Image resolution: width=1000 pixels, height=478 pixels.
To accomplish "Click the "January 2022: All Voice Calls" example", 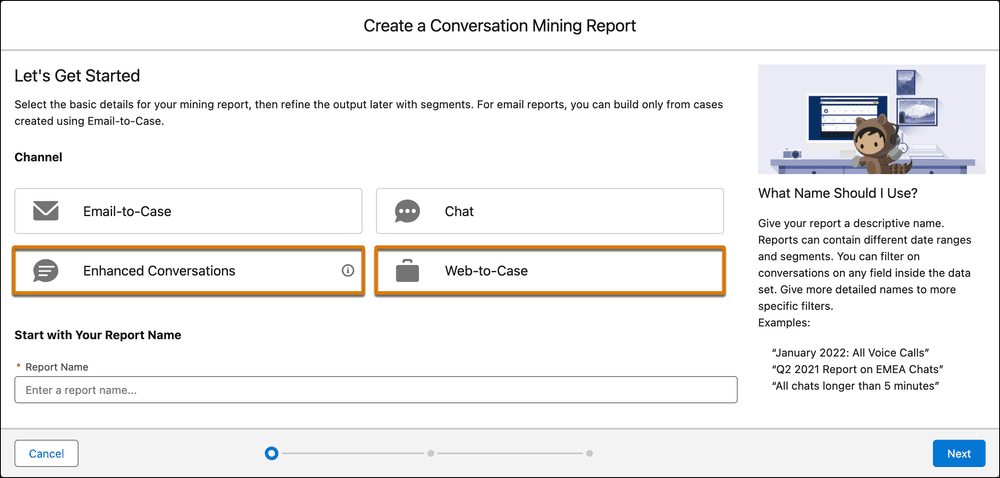I will pos(851,351).
